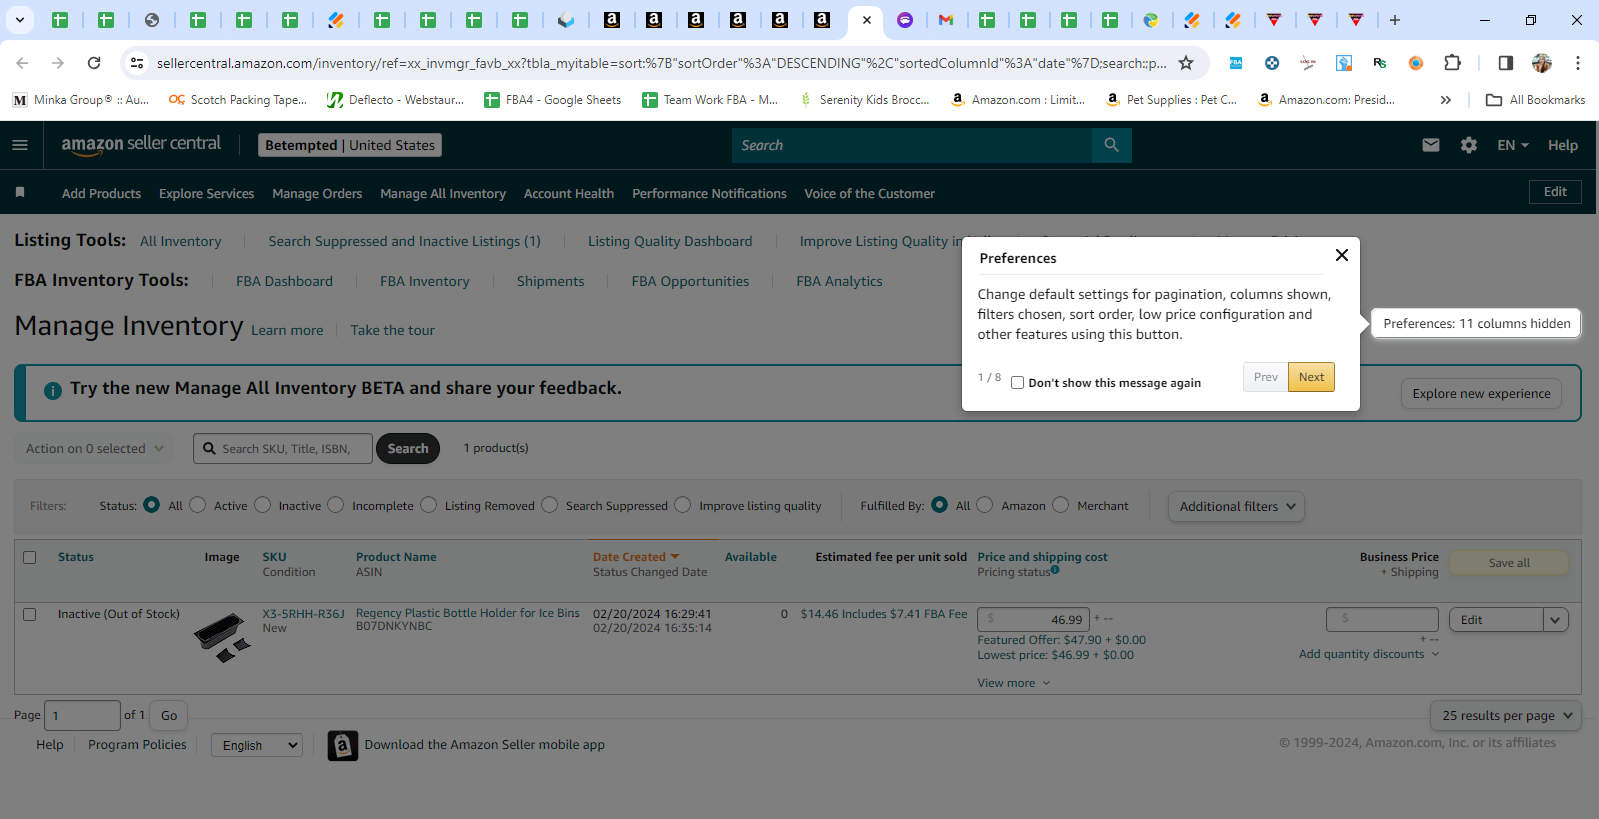Click the product thumbnail image
This screenshot has width=1599, height=819.
click(x=222, y=637)
